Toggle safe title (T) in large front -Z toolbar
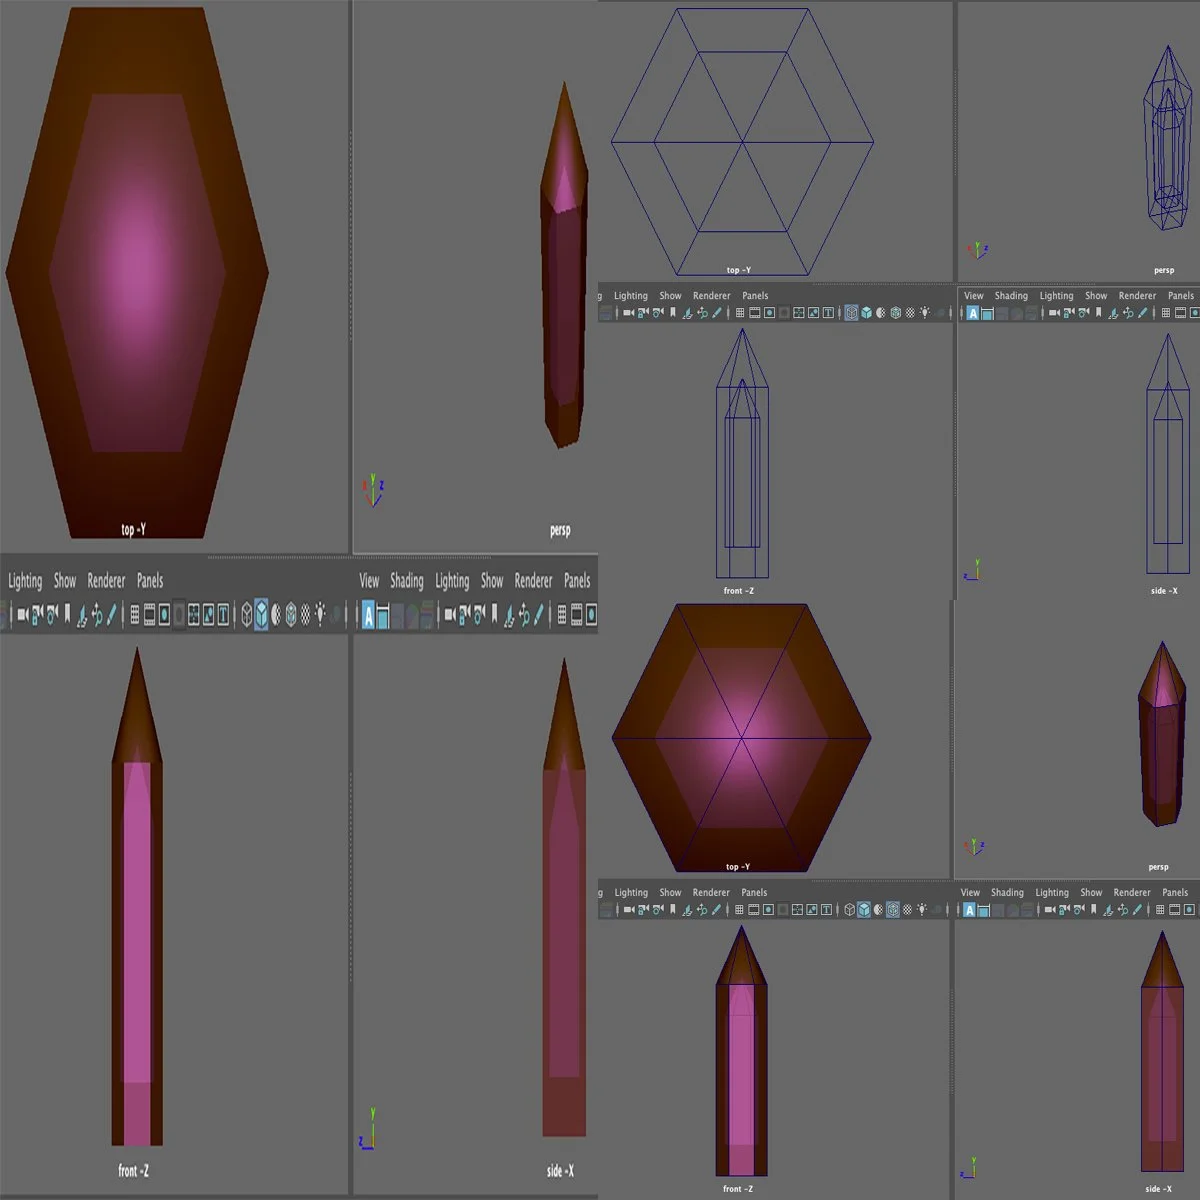The width and height of the screenshot is (1200, 1200). coord(223,615)
